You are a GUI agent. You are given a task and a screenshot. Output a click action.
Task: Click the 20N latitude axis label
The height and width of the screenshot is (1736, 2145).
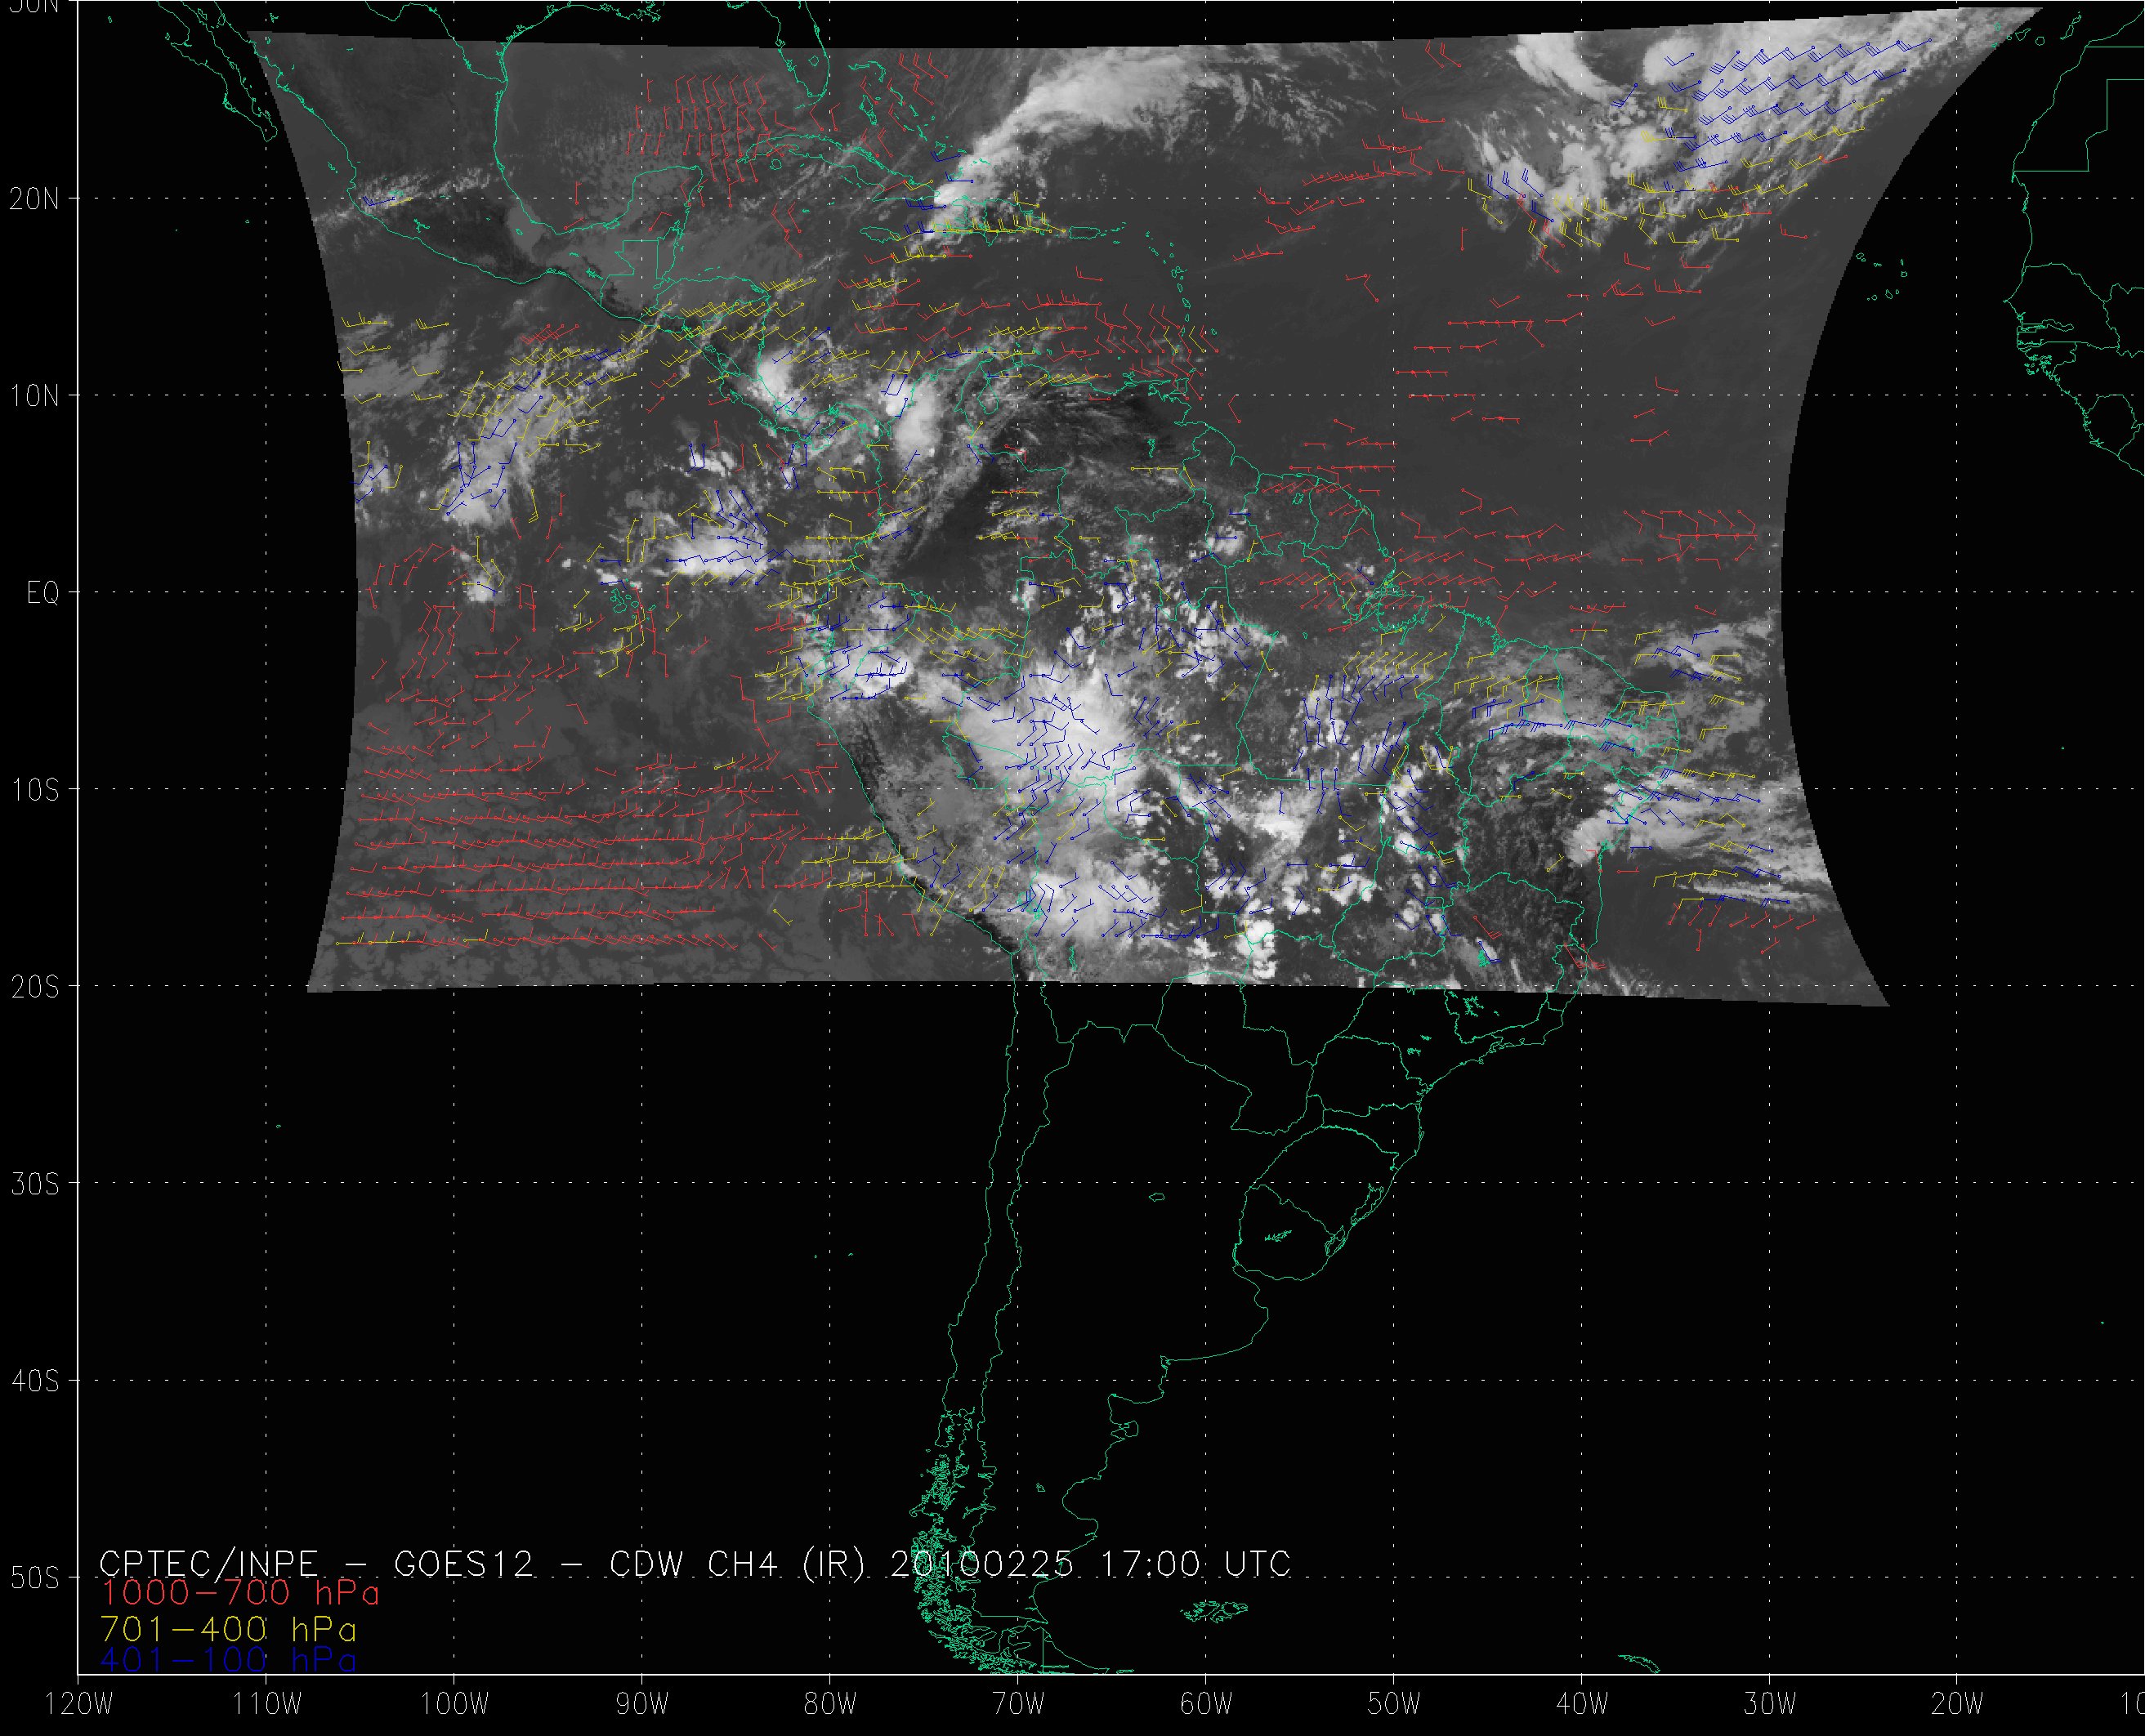[x=35, y=199]
